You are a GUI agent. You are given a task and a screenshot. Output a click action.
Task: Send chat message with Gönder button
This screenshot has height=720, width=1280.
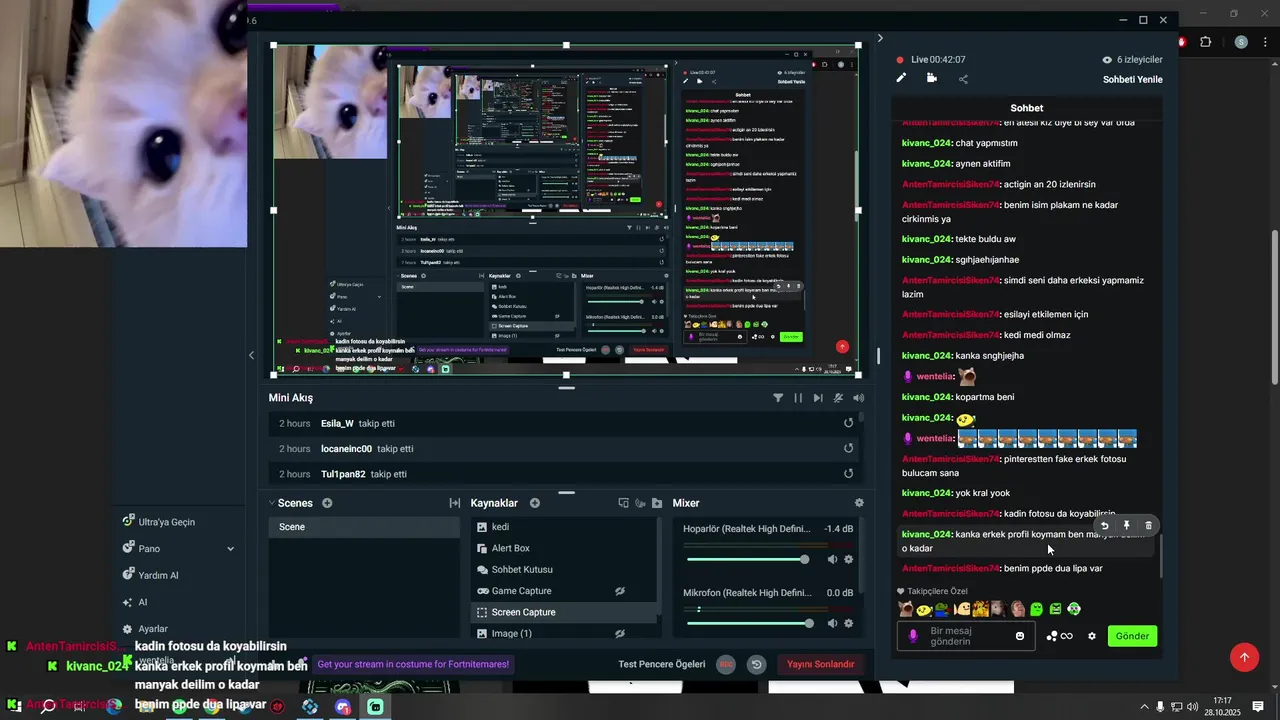point(1132,636)
